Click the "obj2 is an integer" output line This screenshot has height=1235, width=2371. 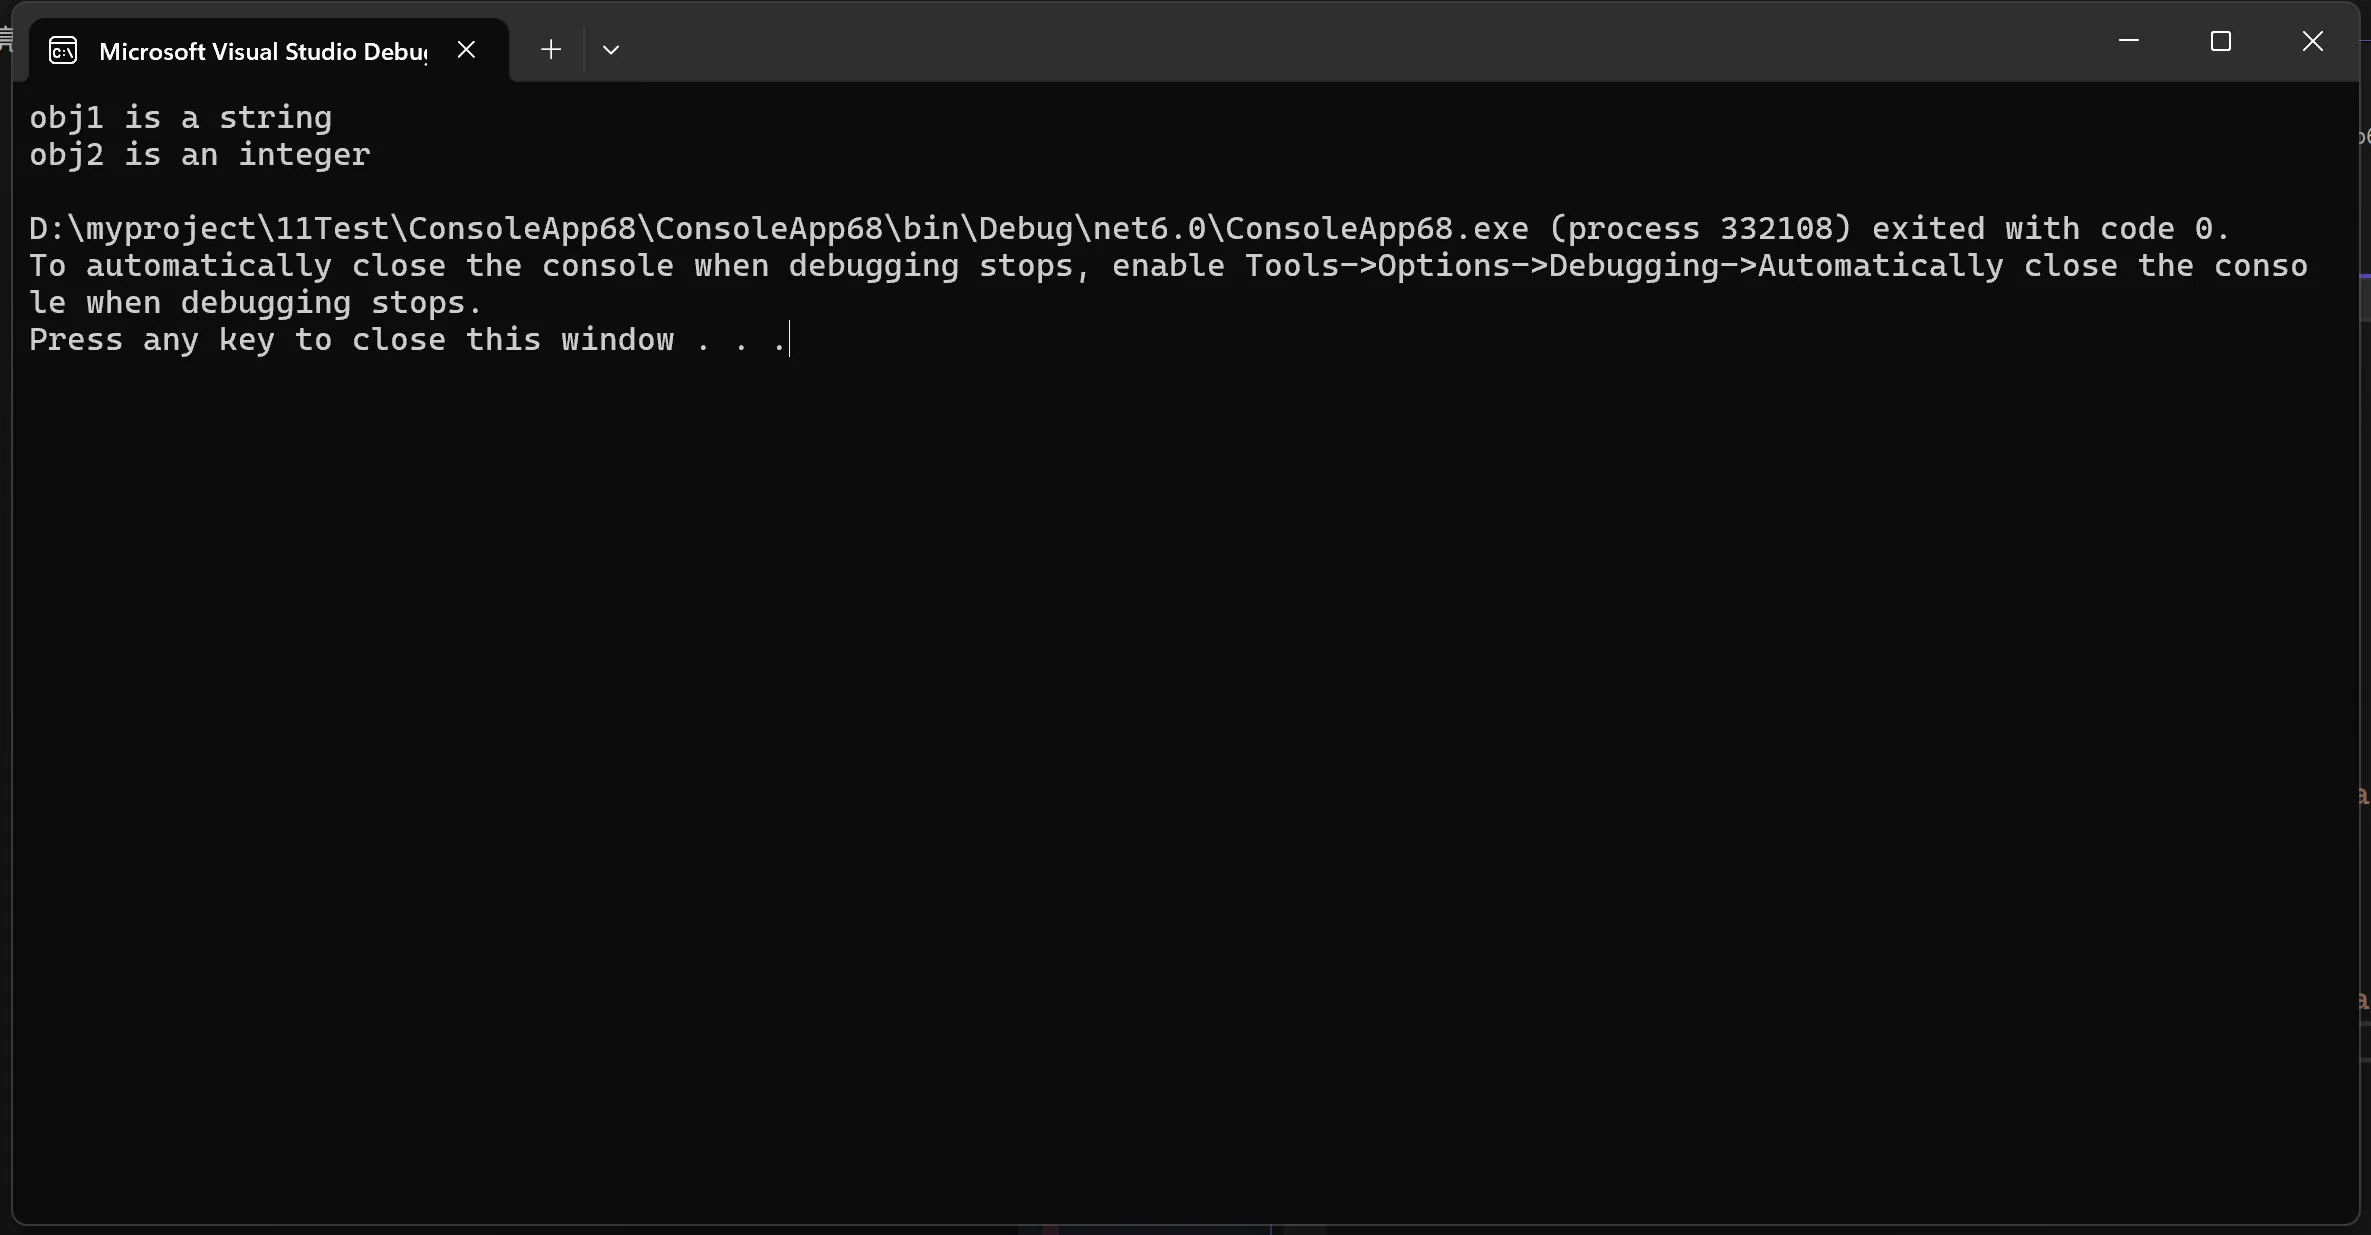pos(199,155)
